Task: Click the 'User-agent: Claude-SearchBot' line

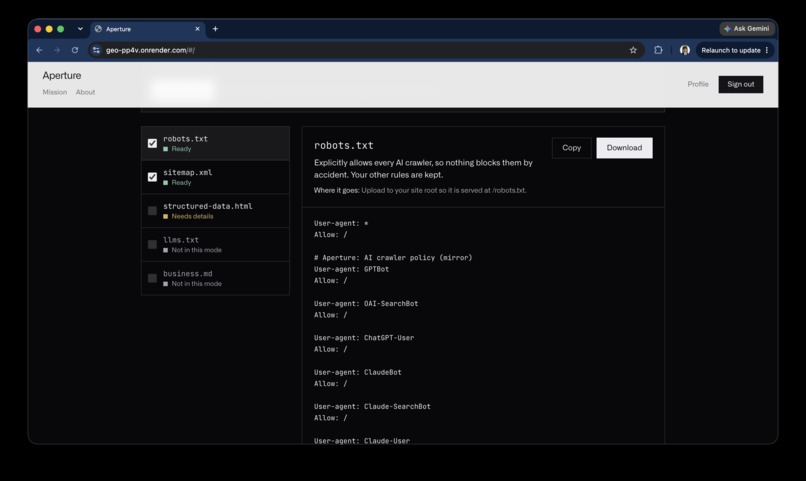Action: 372,406
